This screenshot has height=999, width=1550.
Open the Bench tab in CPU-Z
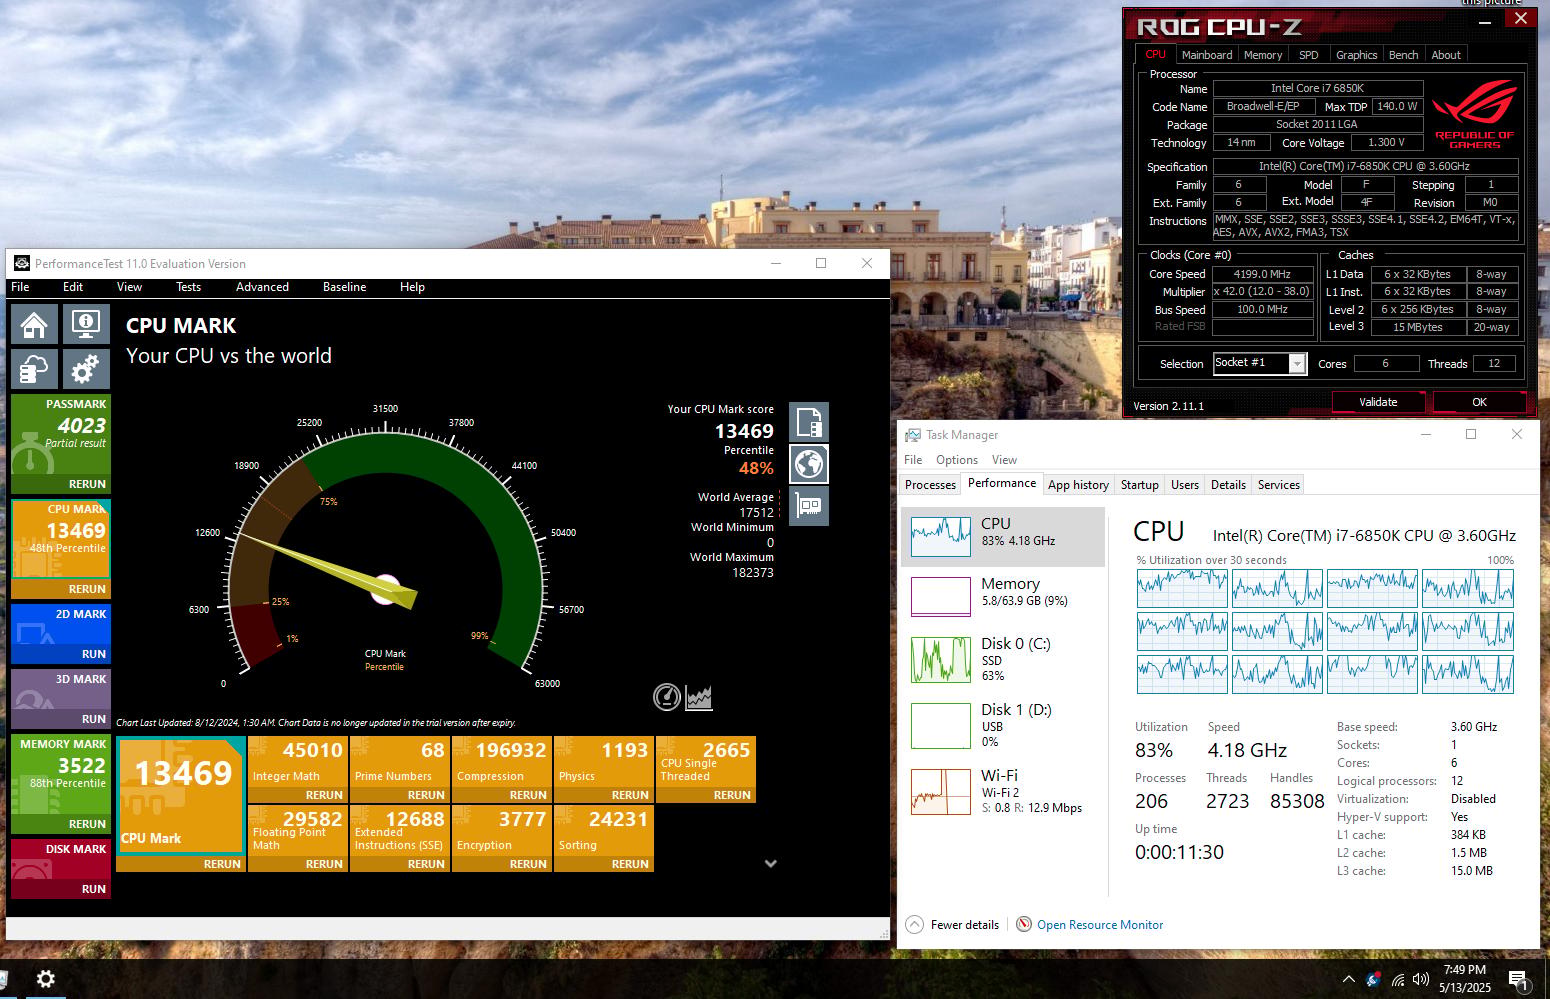point(1403,55)
